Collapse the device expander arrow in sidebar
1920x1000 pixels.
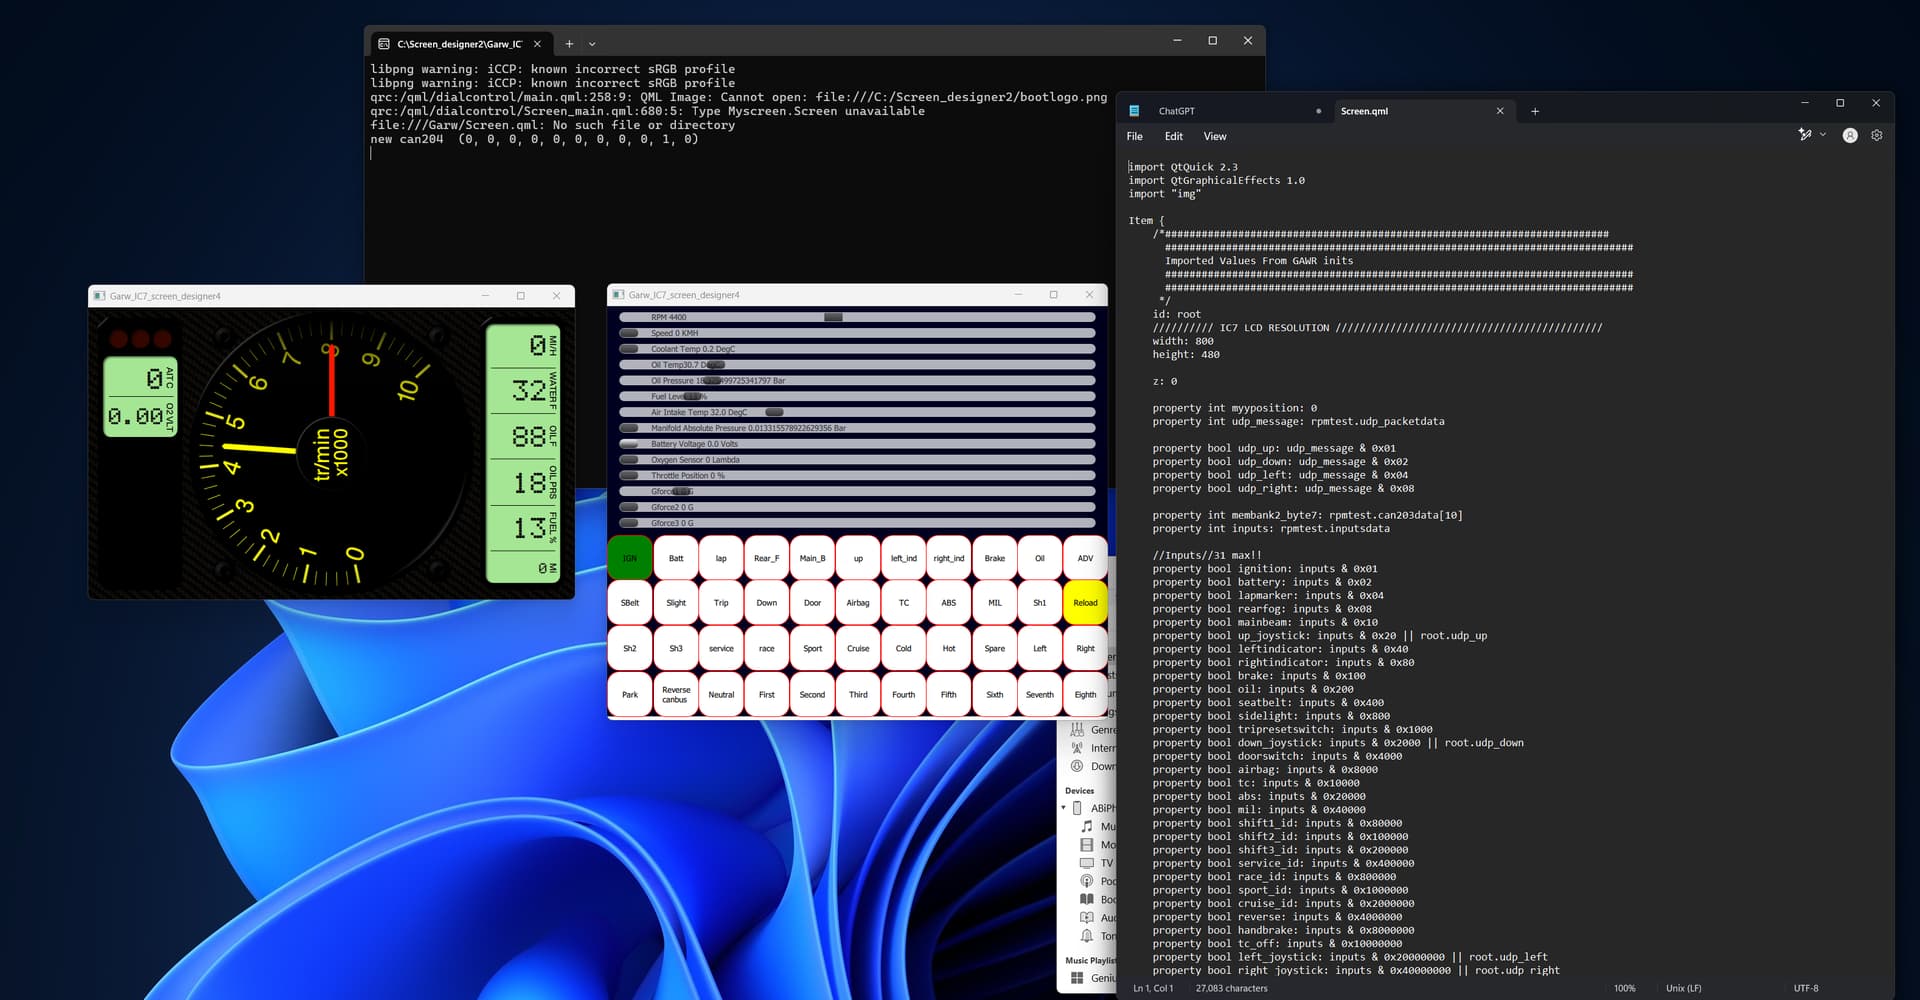click(x=1064, y=808)
